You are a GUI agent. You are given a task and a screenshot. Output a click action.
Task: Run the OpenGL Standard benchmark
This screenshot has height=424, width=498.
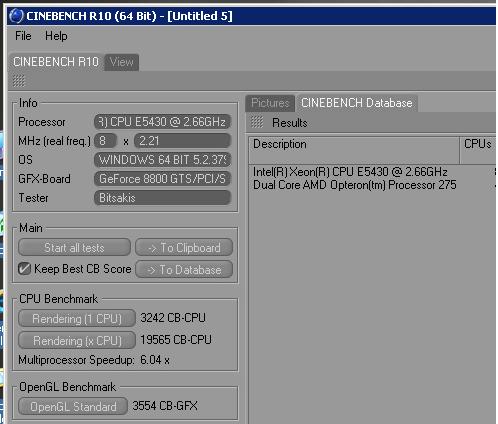click(x=73, y=406)
